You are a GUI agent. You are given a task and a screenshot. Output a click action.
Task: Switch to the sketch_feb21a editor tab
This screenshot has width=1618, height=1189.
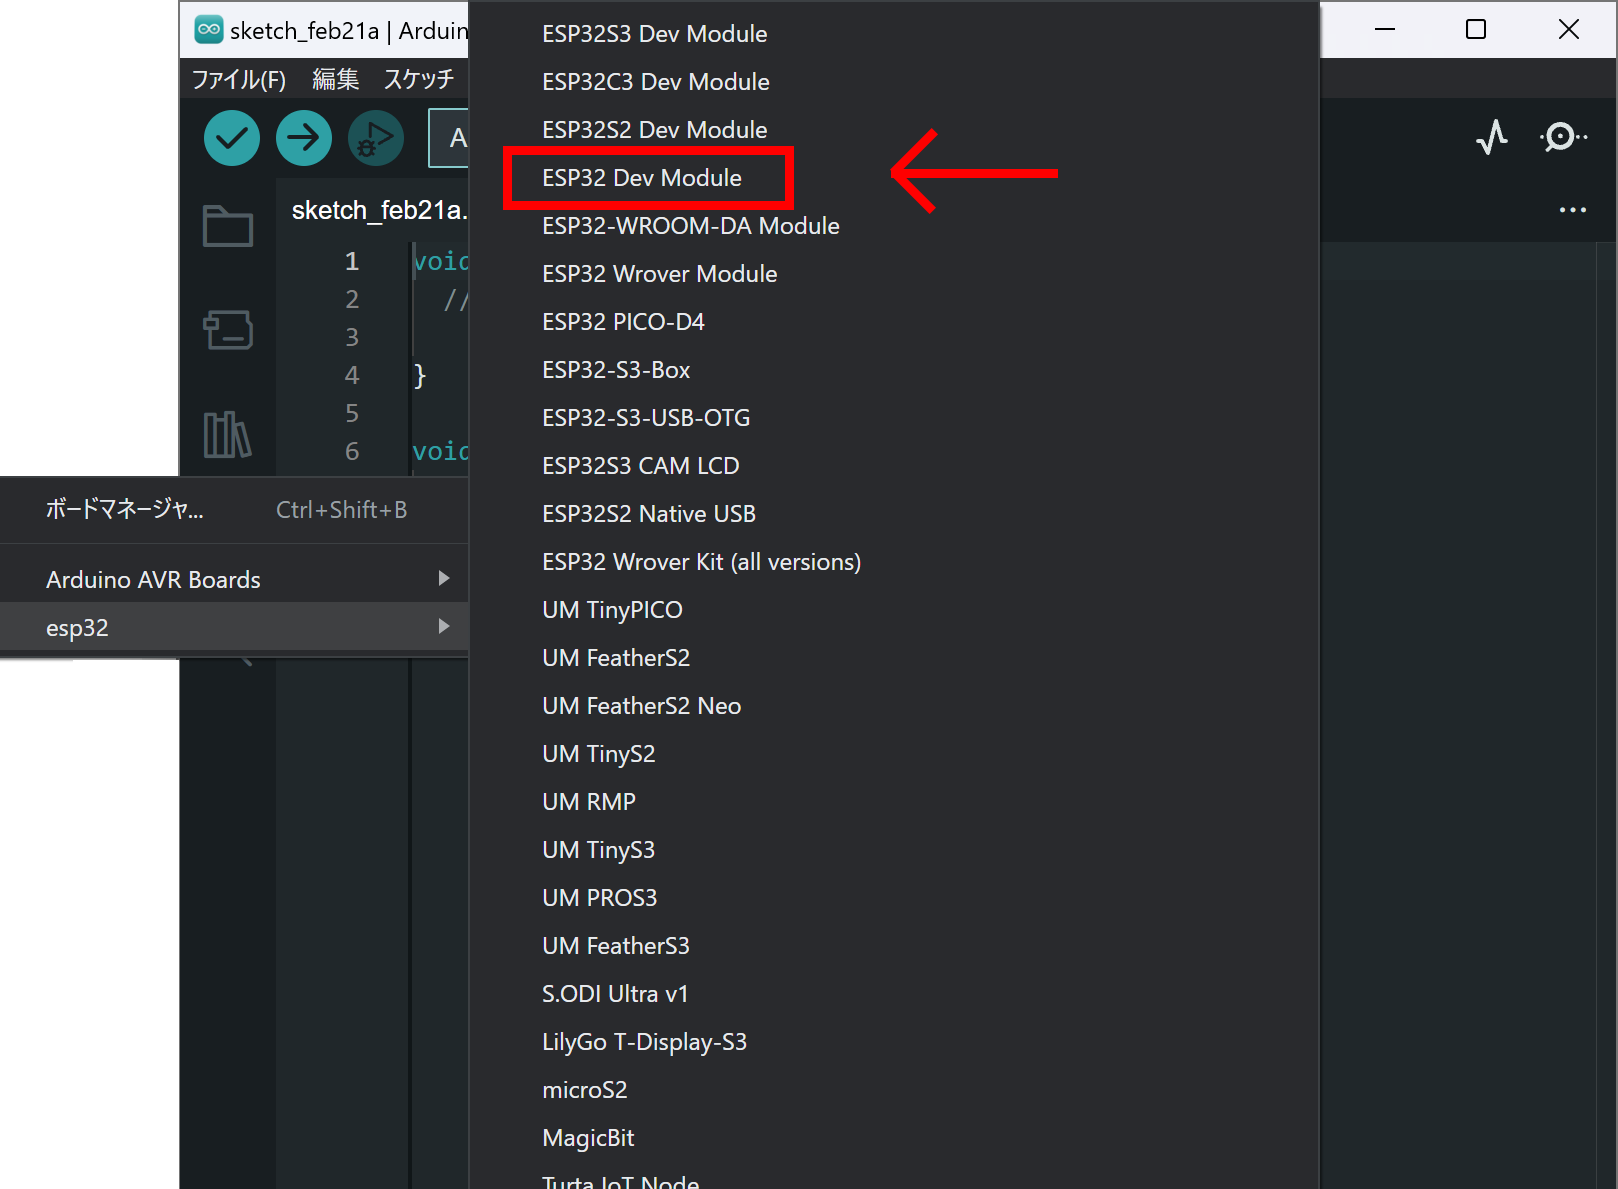[378, 211]
